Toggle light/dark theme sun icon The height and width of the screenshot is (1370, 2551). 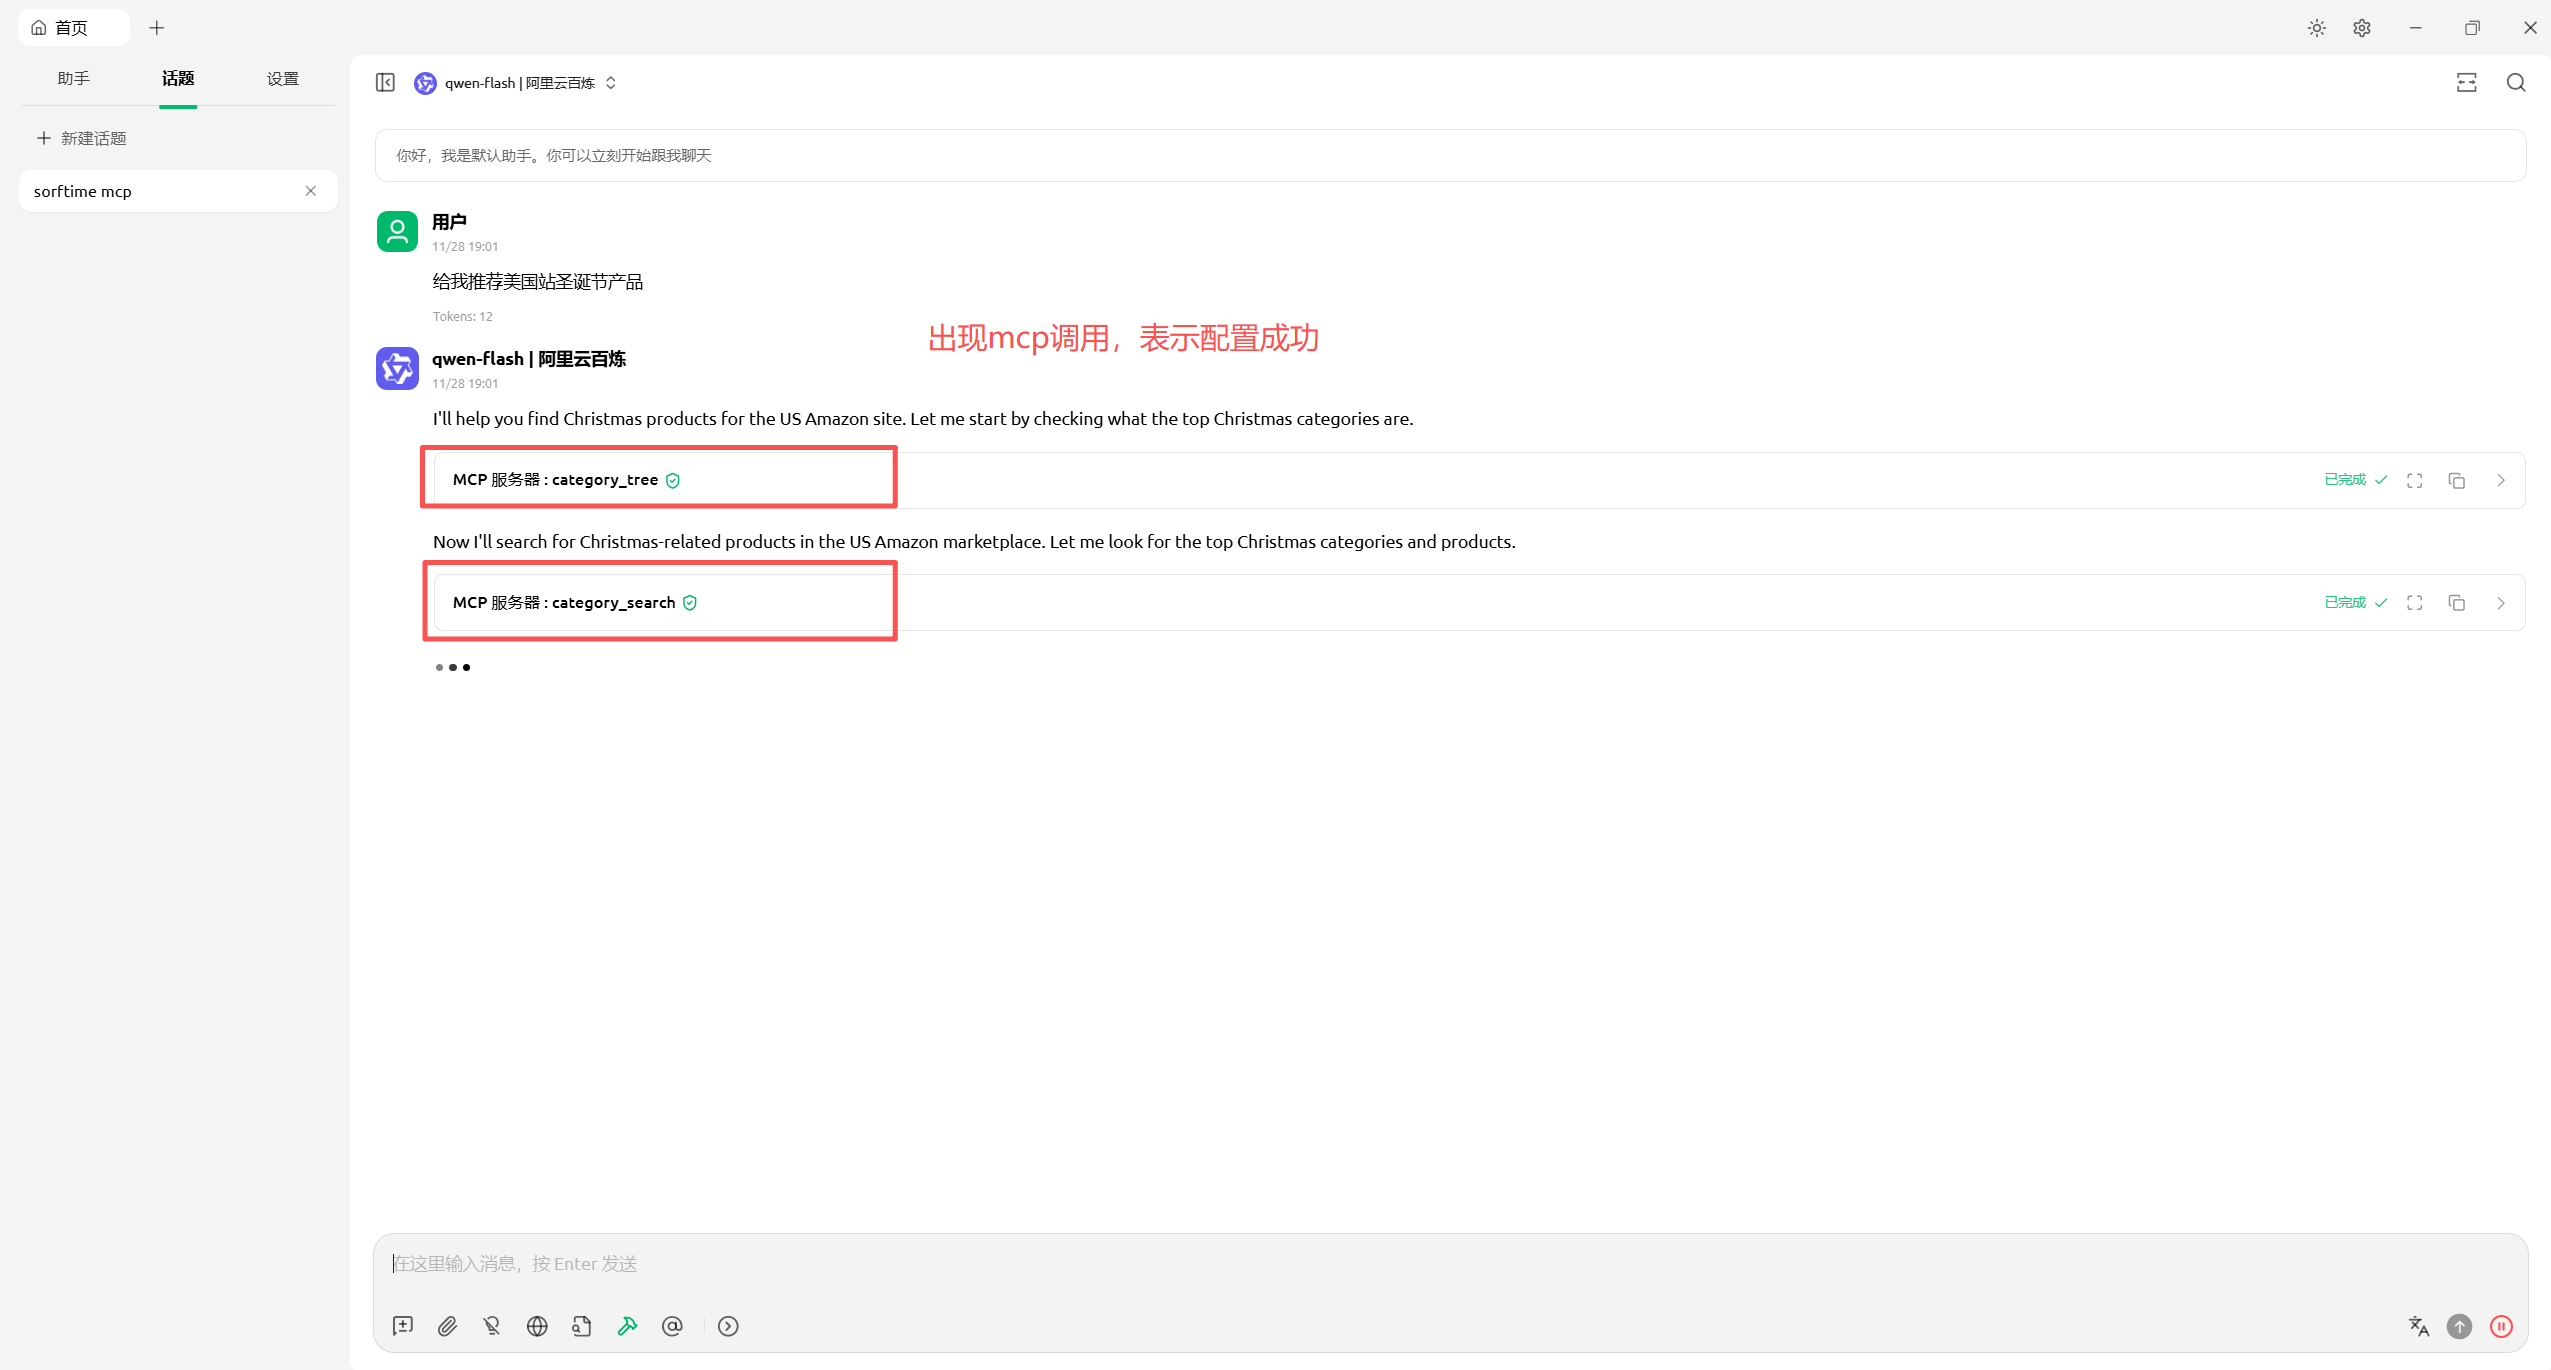(x=2316, y=28)
